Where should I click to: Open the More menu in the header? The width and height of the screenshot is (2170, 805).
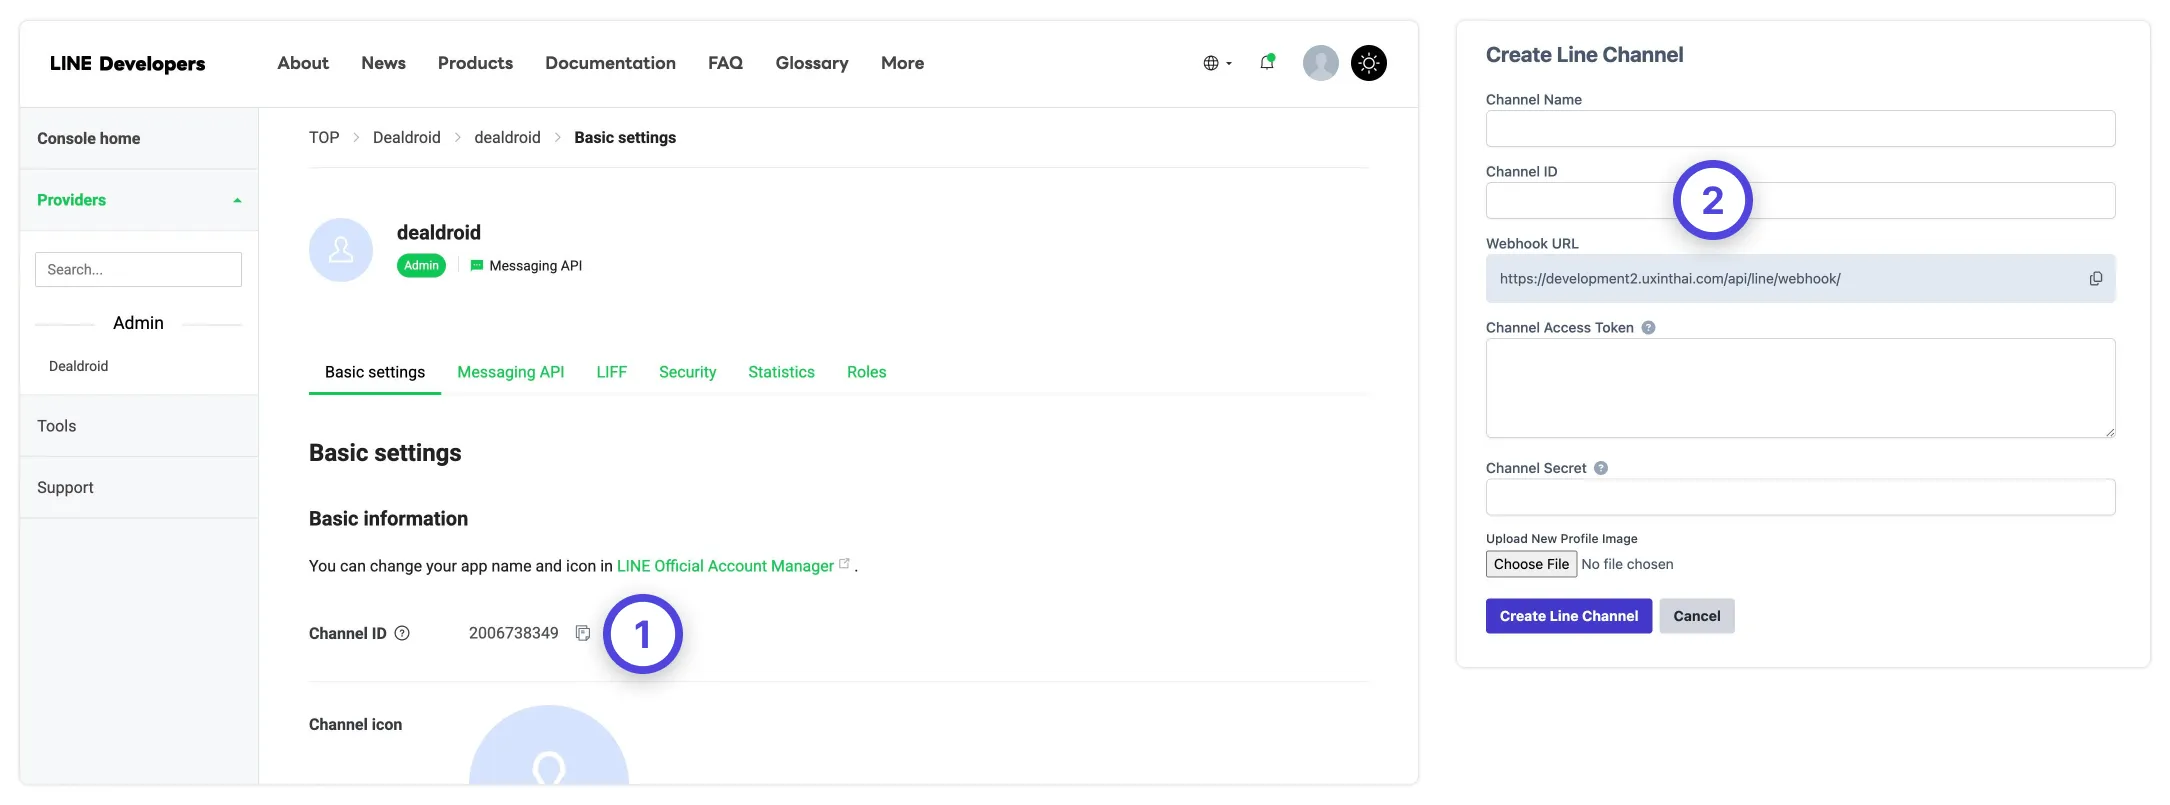(x=902, y=63)
